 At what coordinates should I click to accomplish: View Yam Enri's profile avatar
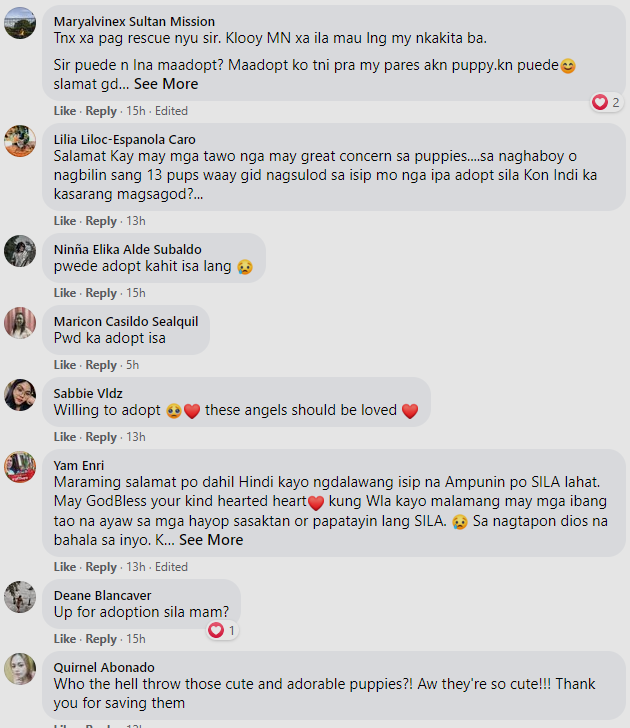coord(20,467)
